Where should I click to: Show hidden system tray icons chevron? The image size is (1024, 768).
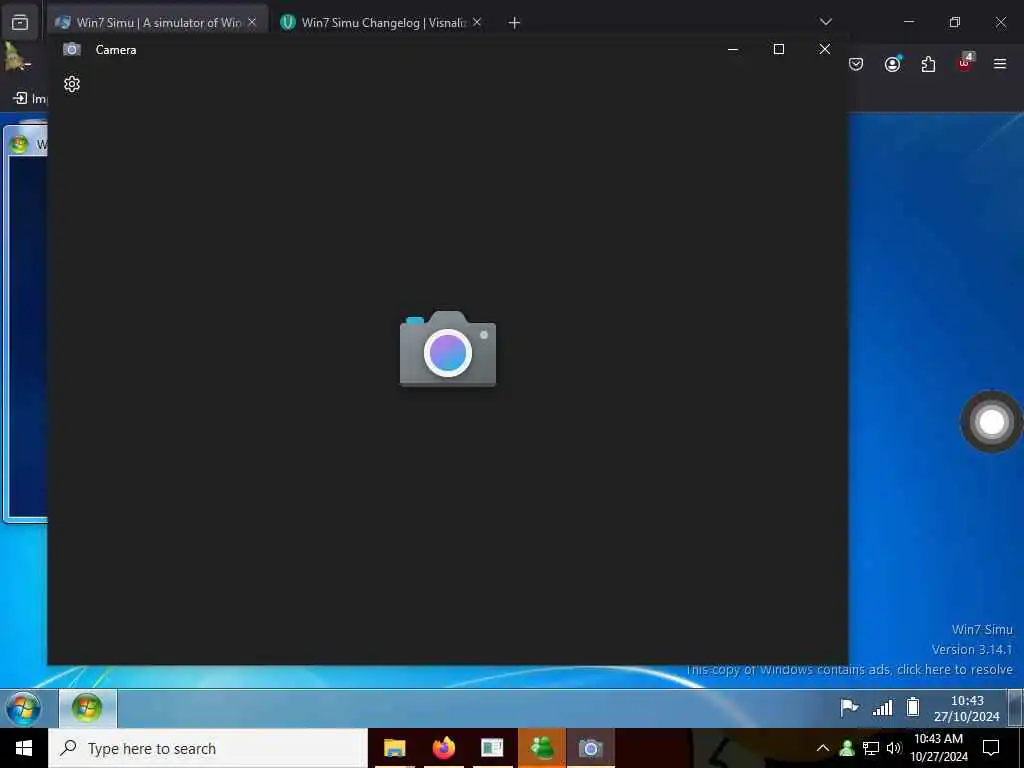point(823,748)
